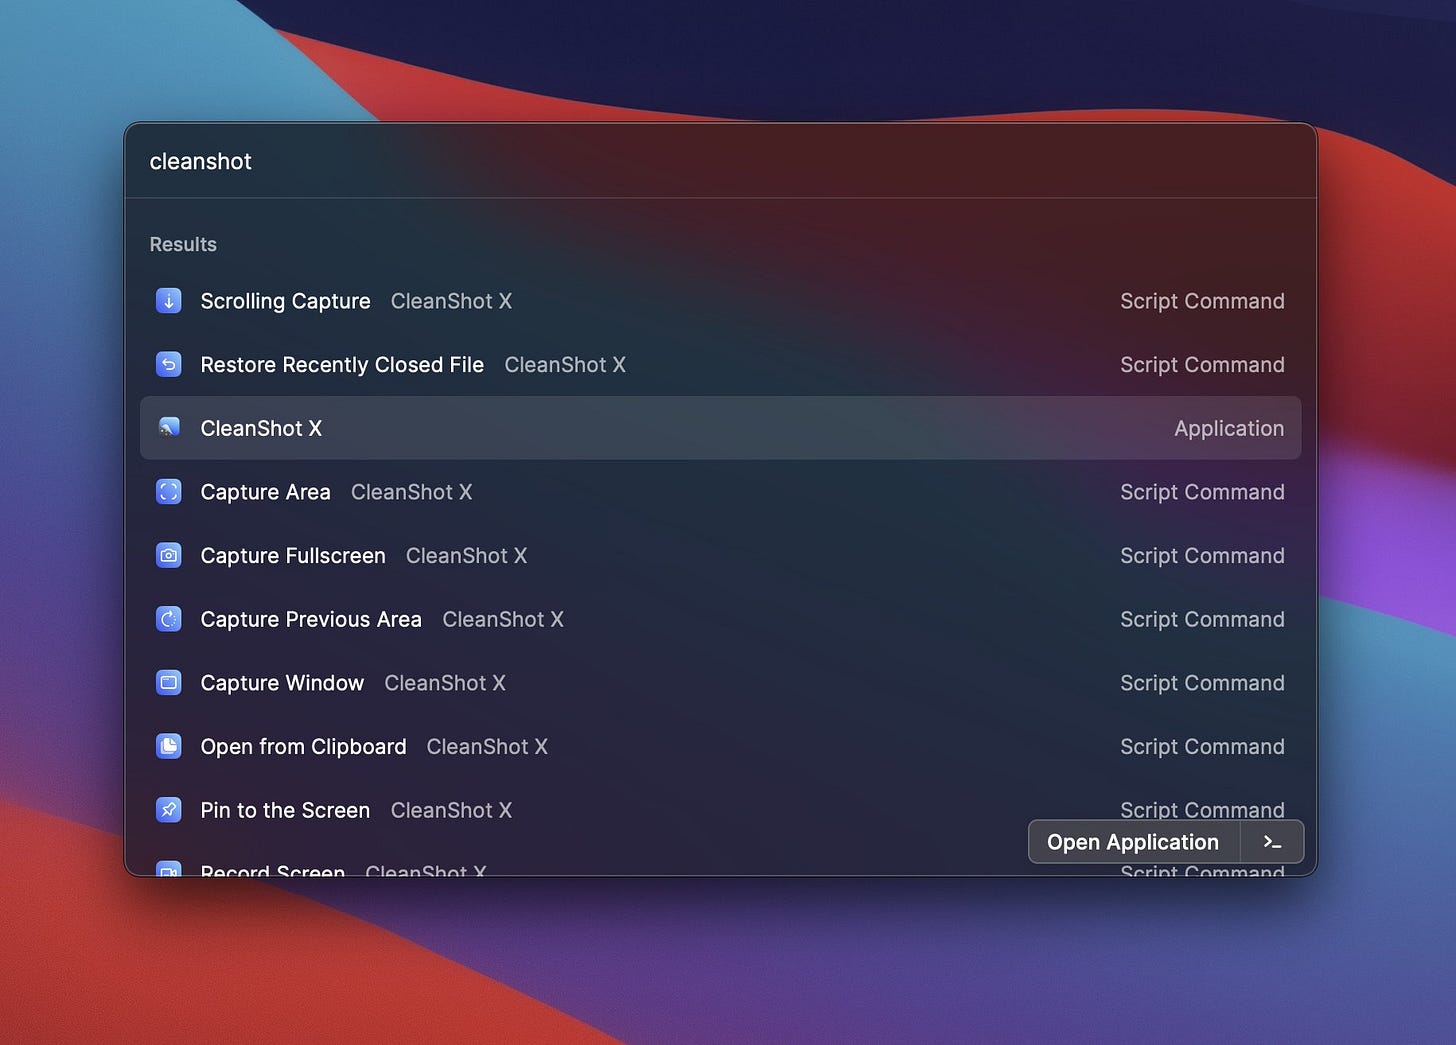The height and width of the screenshot is (1045, 1456).
Task: Run the Scrolling Capture command
Action: (720, 301)
